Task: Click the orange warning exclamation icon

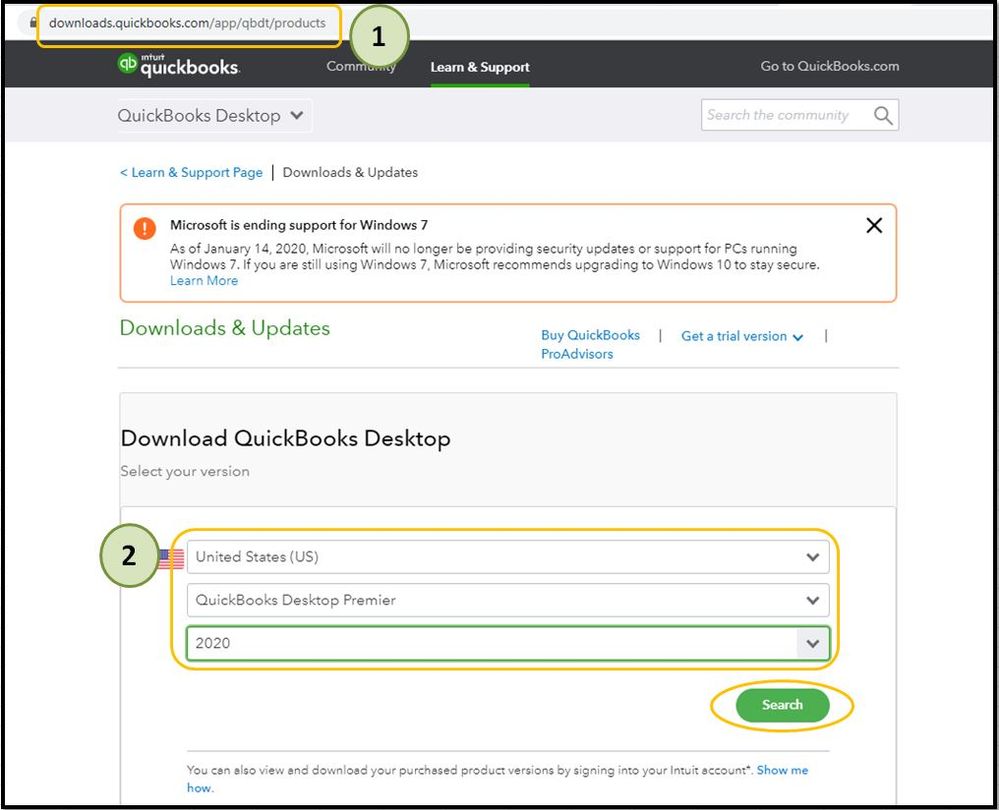Action: click(x=145, y=228)
